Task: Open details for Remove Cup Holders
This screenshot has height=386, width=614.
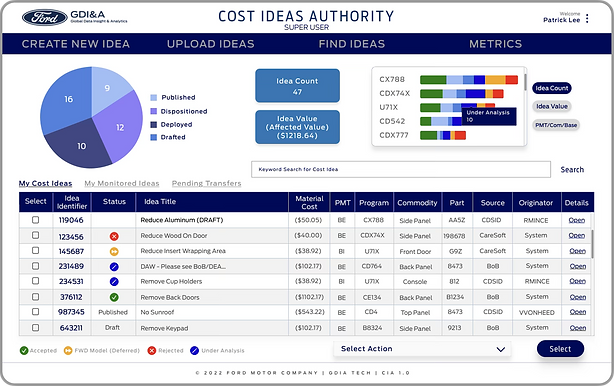Action: pos(578,281)
